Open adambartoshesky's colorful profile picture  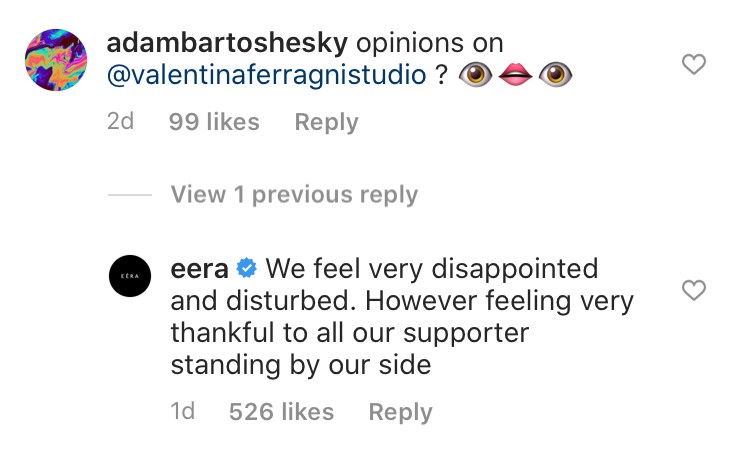59,60
